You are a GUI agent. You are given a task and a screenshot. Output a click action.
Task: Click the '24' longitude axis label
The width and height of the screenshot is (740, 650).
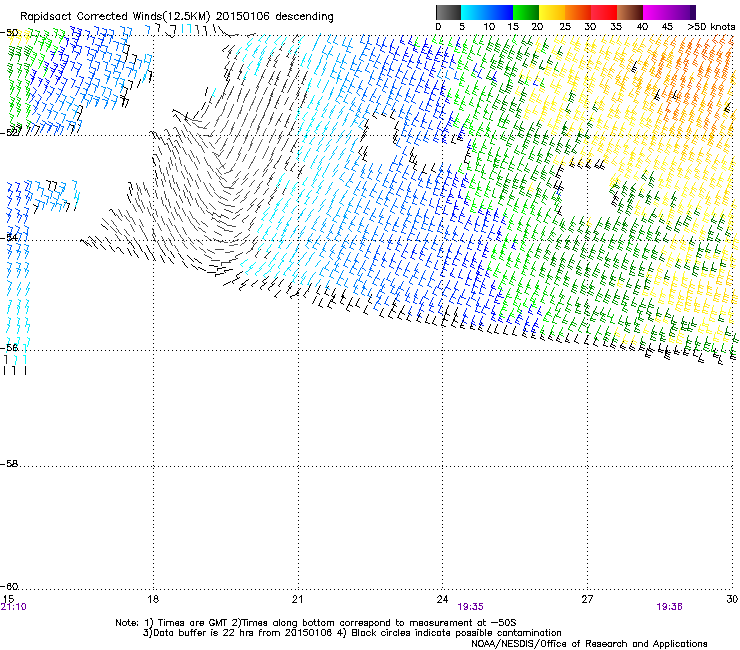point(442,599)
